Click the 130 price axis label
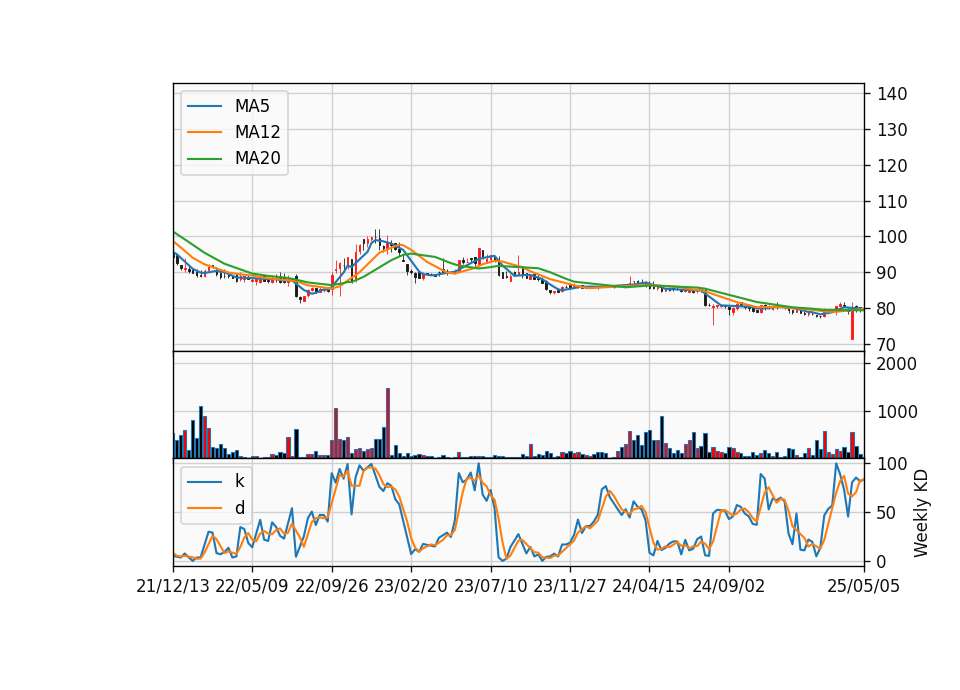The width and height of the screenshot is (960, 690). pyautogui.click(x=892, y=130)
